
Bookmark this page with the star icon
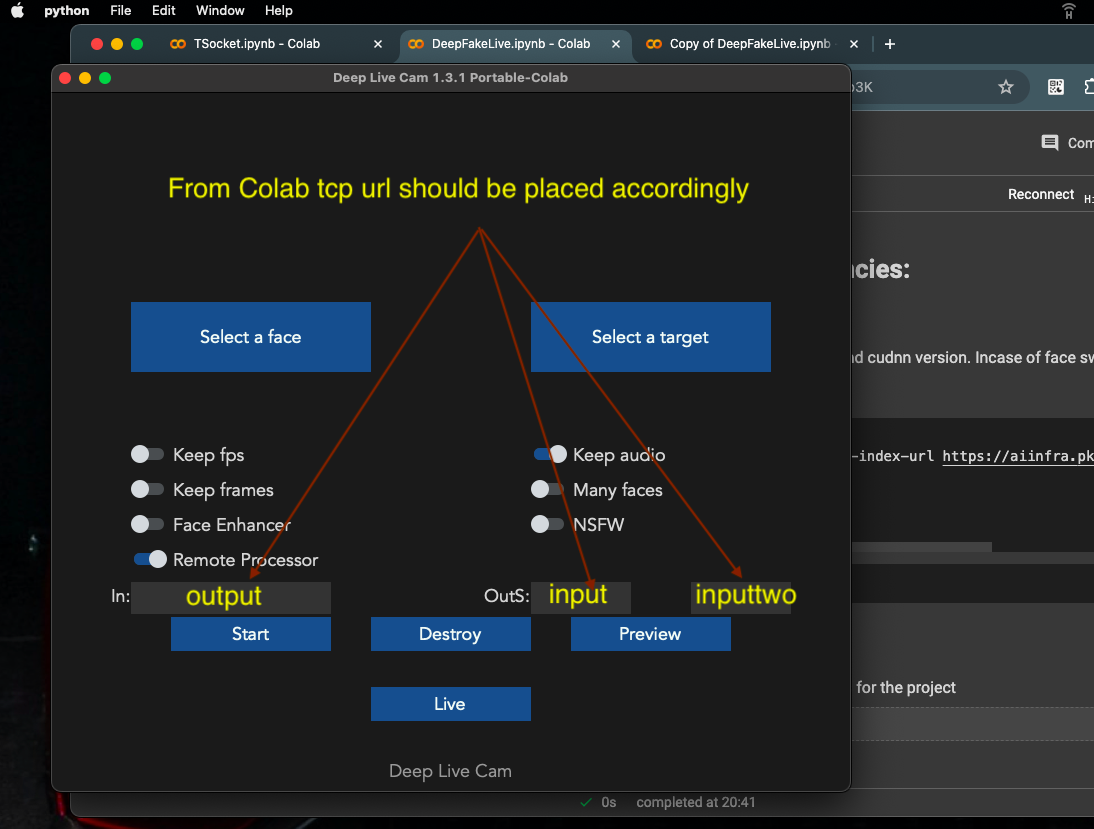1005,87
